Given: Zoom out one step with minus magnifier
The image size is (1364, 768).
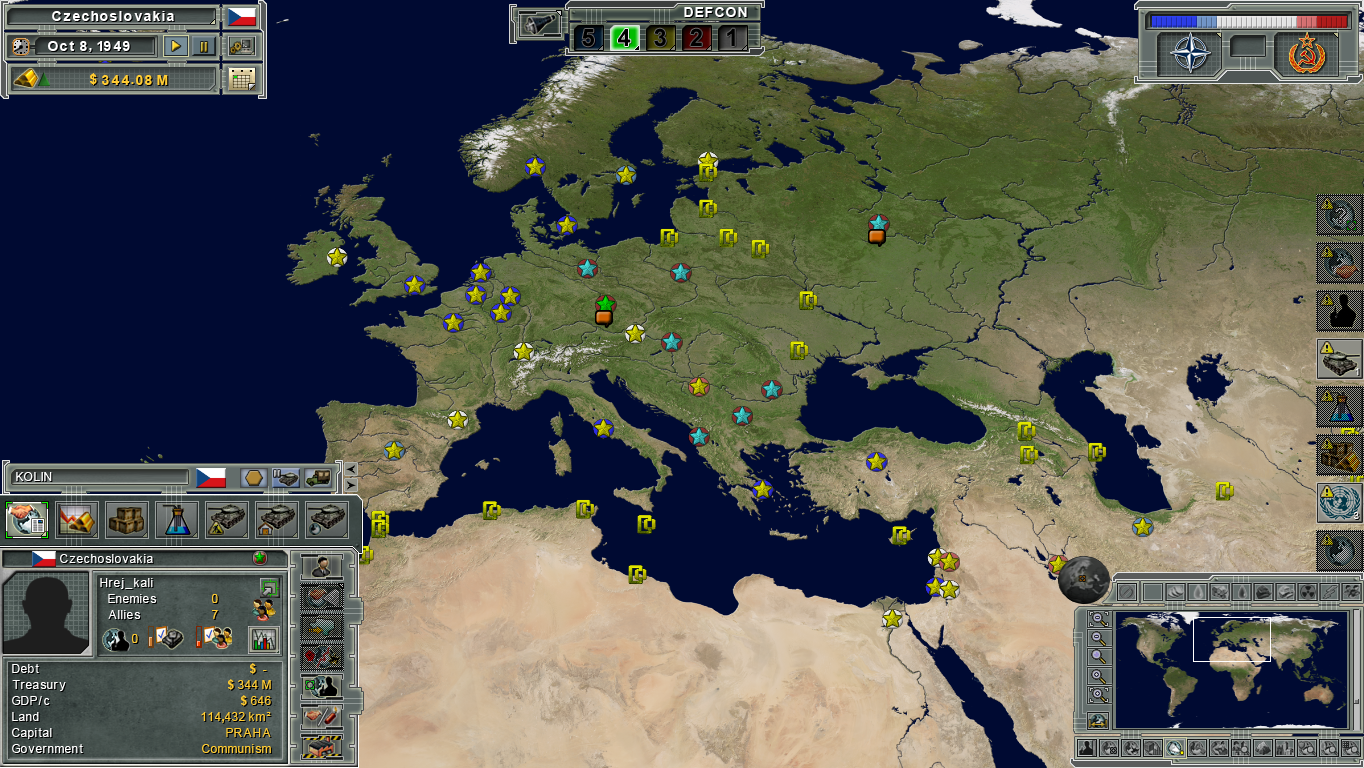Looking at the screenshot, I should coord(1098,638).
